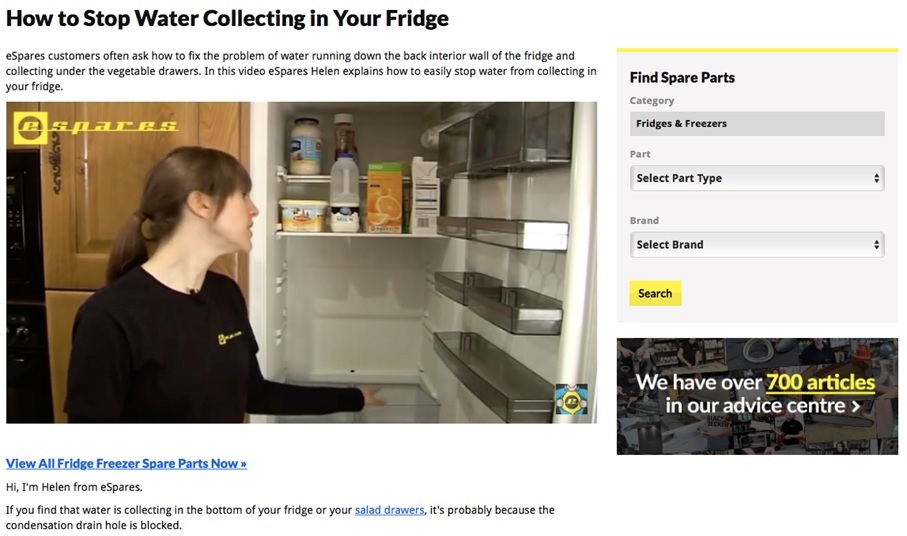Click the Part dropdown arrow stepper
Image resolution: width=907 pixels, height=536 pixels.
pyautogui.click(x=876, y=178)
